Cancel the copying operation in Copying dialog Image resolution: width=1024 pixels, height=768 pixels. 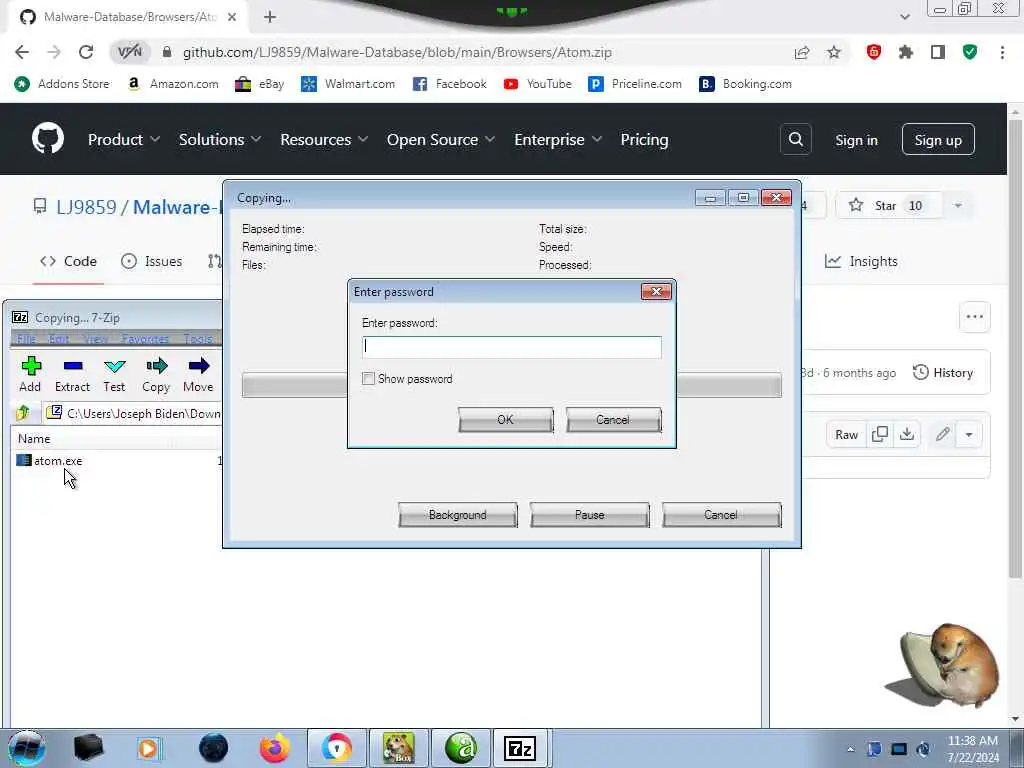click(x=721, y=515)
